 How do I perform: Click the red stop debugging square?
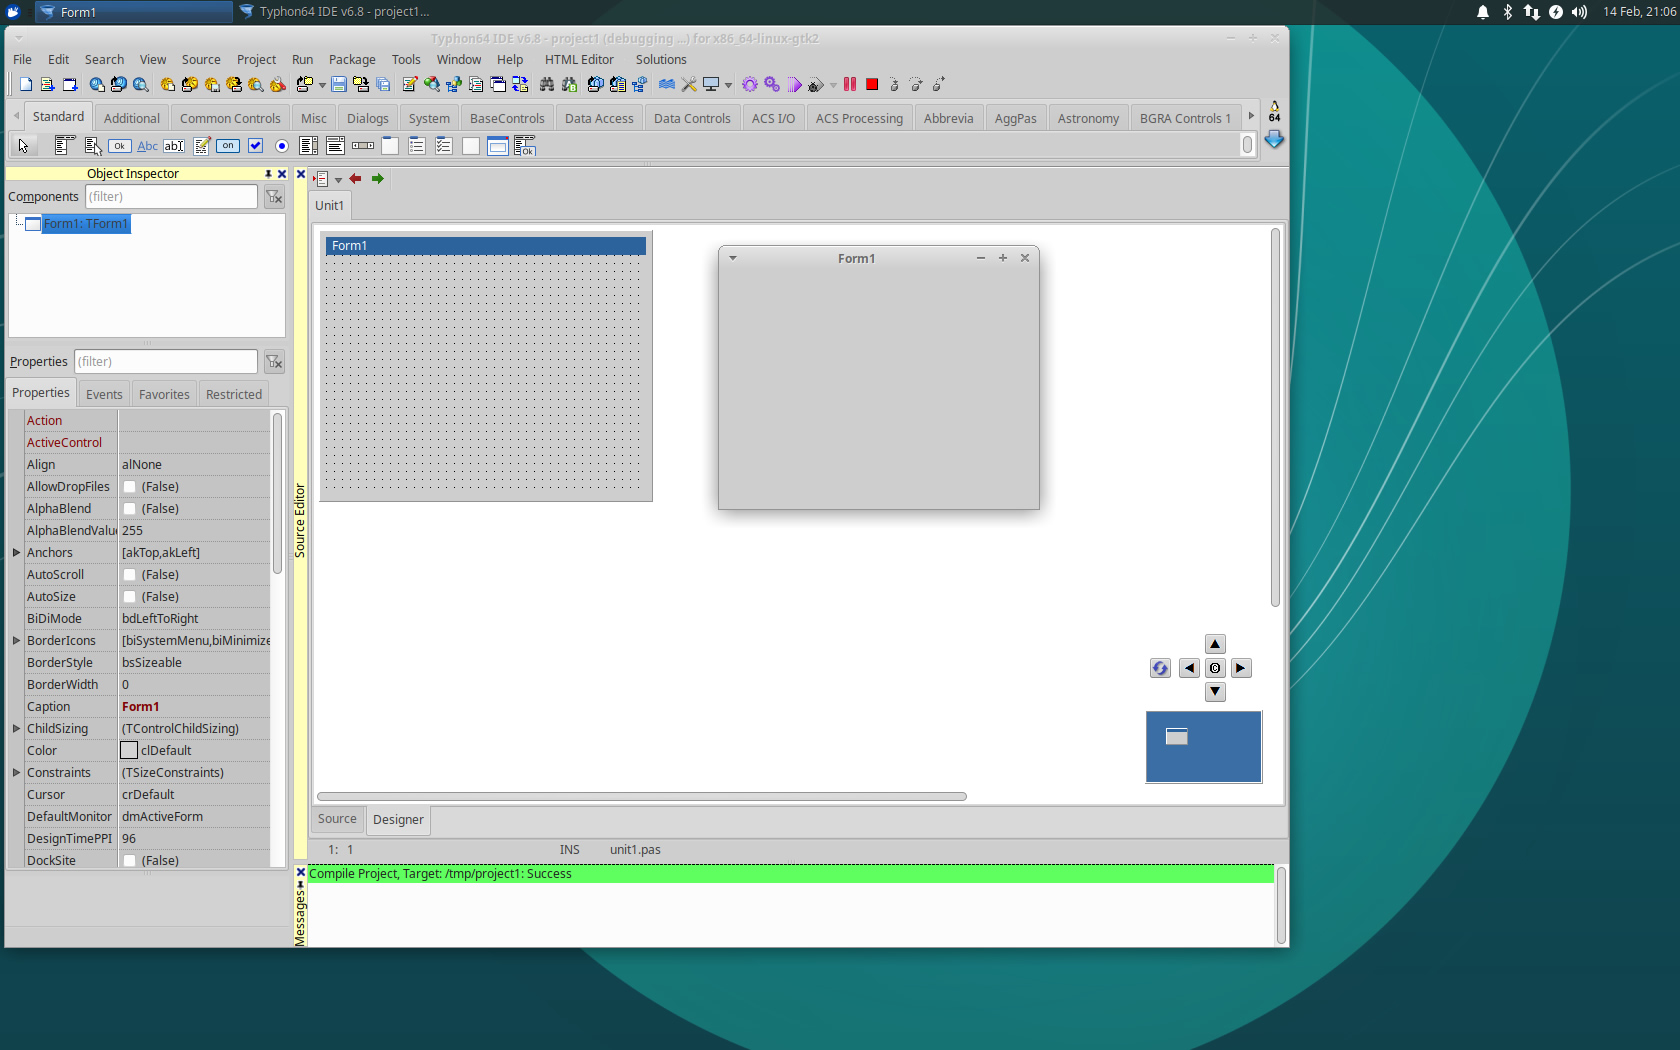click(872, 85)
